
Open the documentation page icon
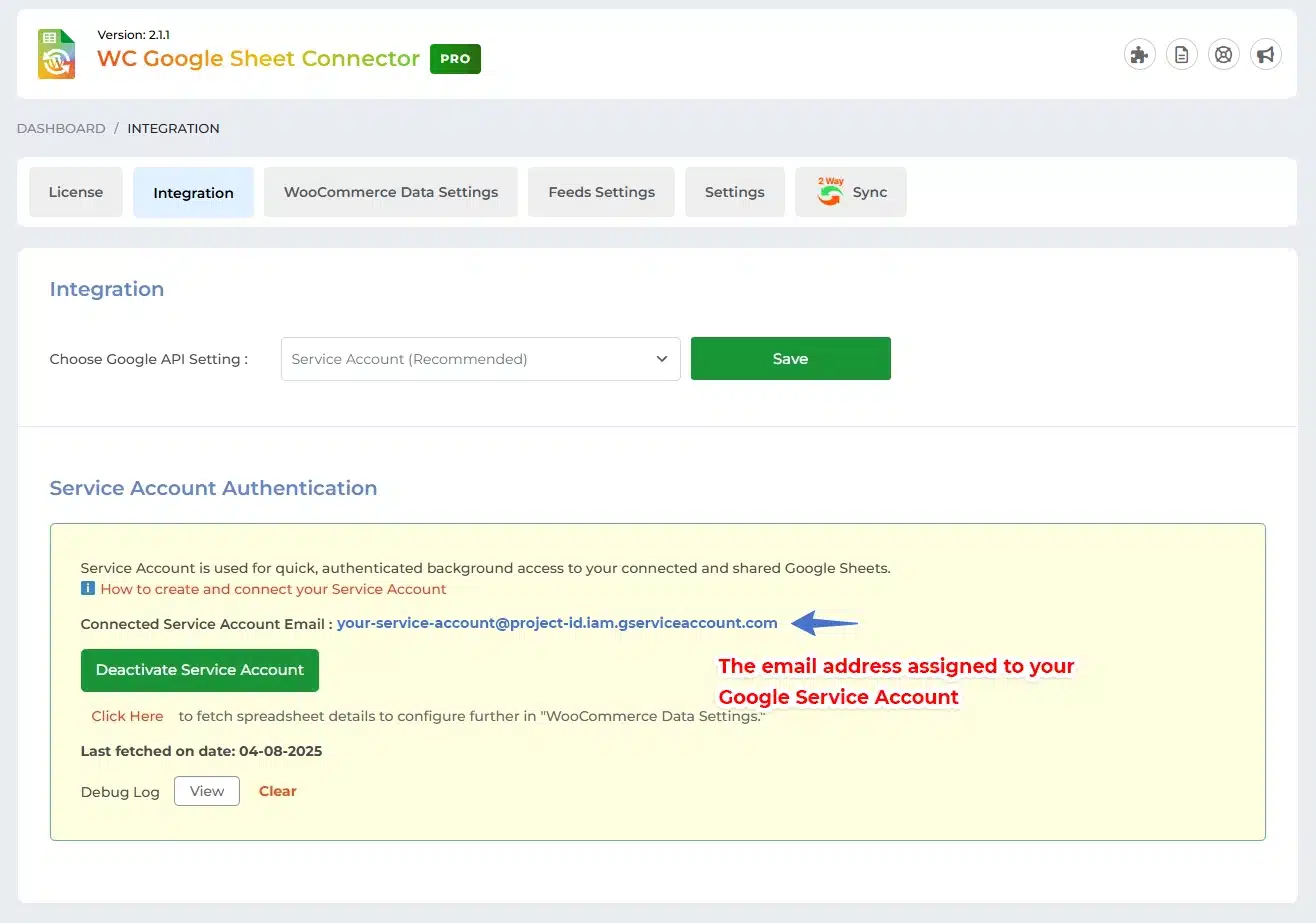click(x=1181, y=55)
